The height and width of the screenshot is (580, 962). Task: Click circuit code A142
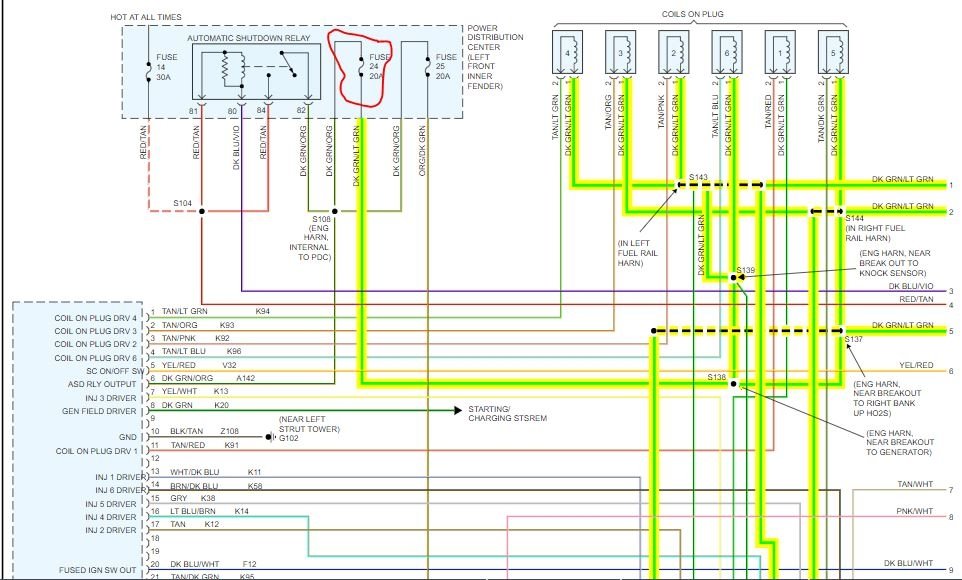(x=245, y=378)
